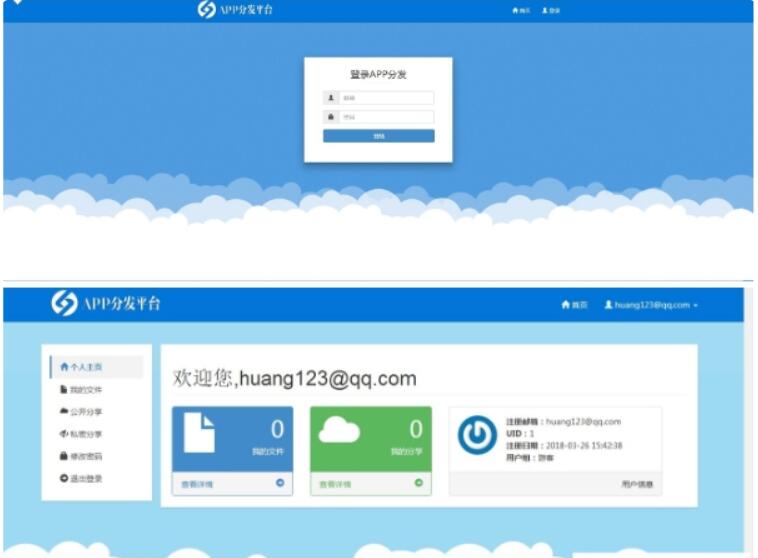Click 查看详情 link on the blue files card
Image resolution: width=758 pixels, height=558 pixels.
click(x=197, y=484)
